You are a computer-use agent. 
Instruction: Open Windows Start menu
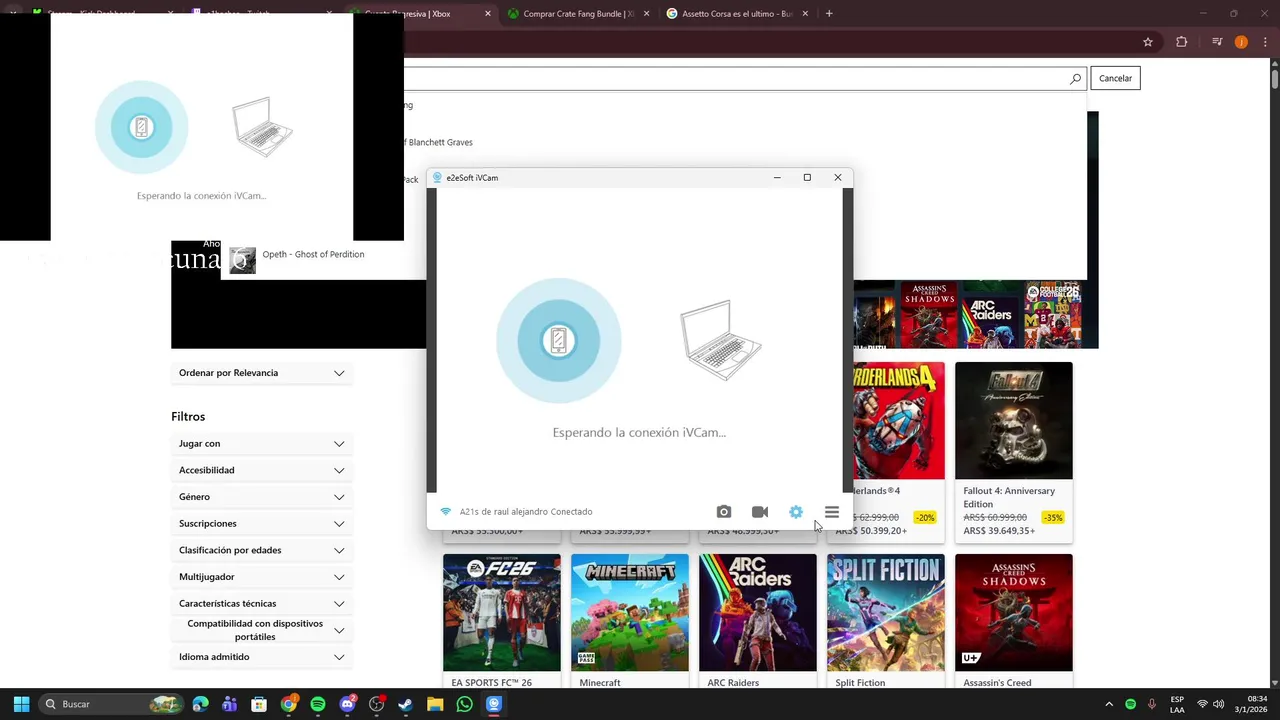(21, 704)
